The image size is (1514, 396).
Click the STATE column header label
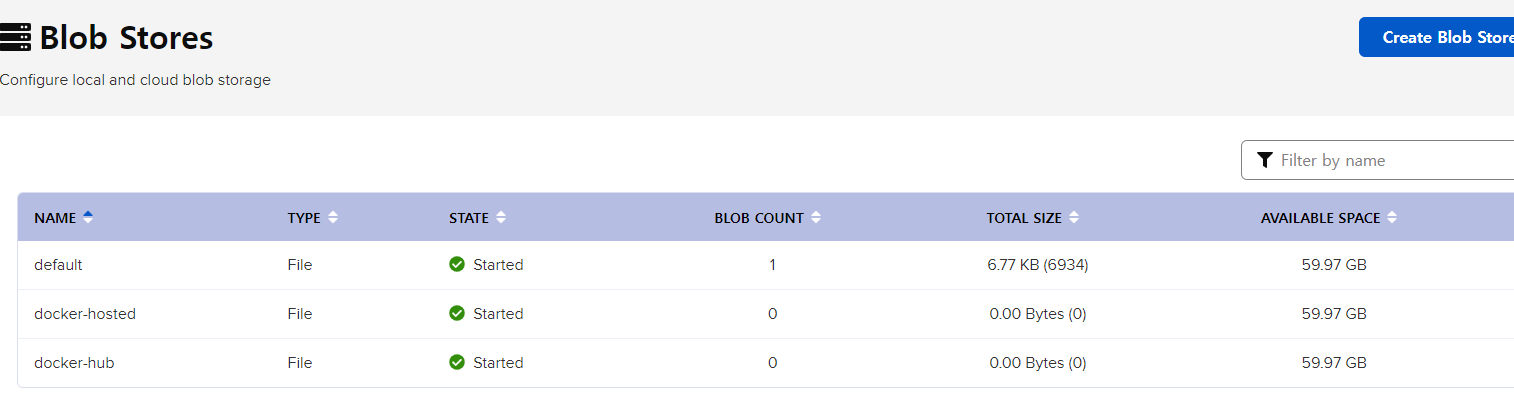click(469, 218)
